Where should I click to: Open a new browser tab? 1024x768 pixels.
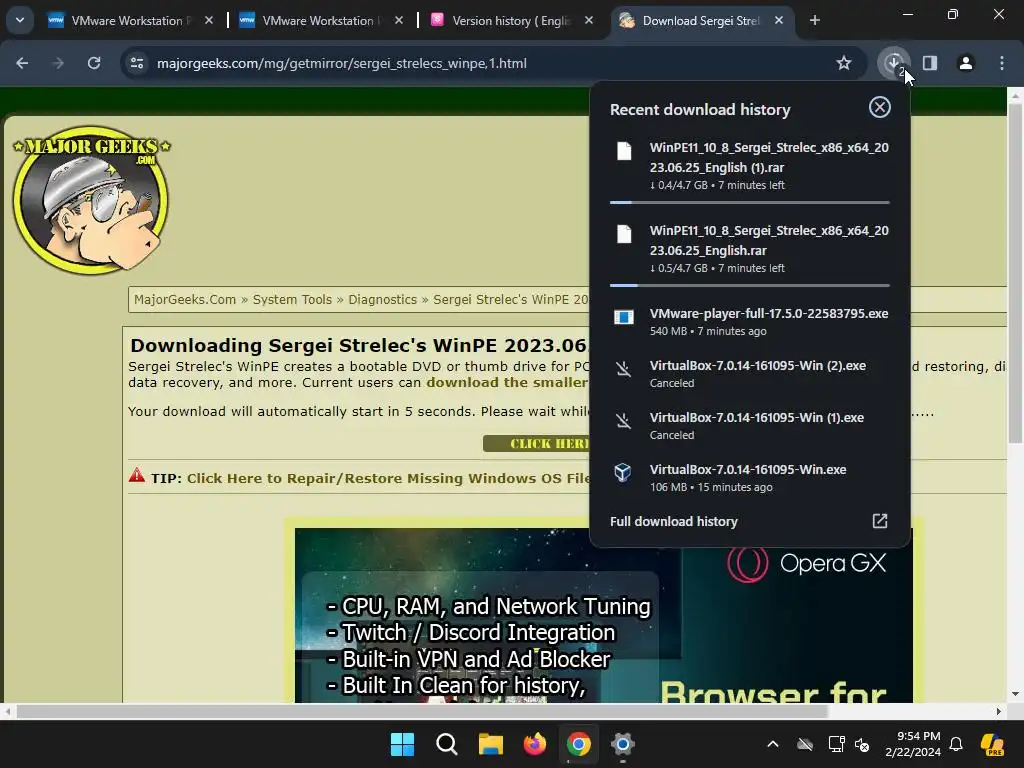pyautogui.click(x=814, y=20)
